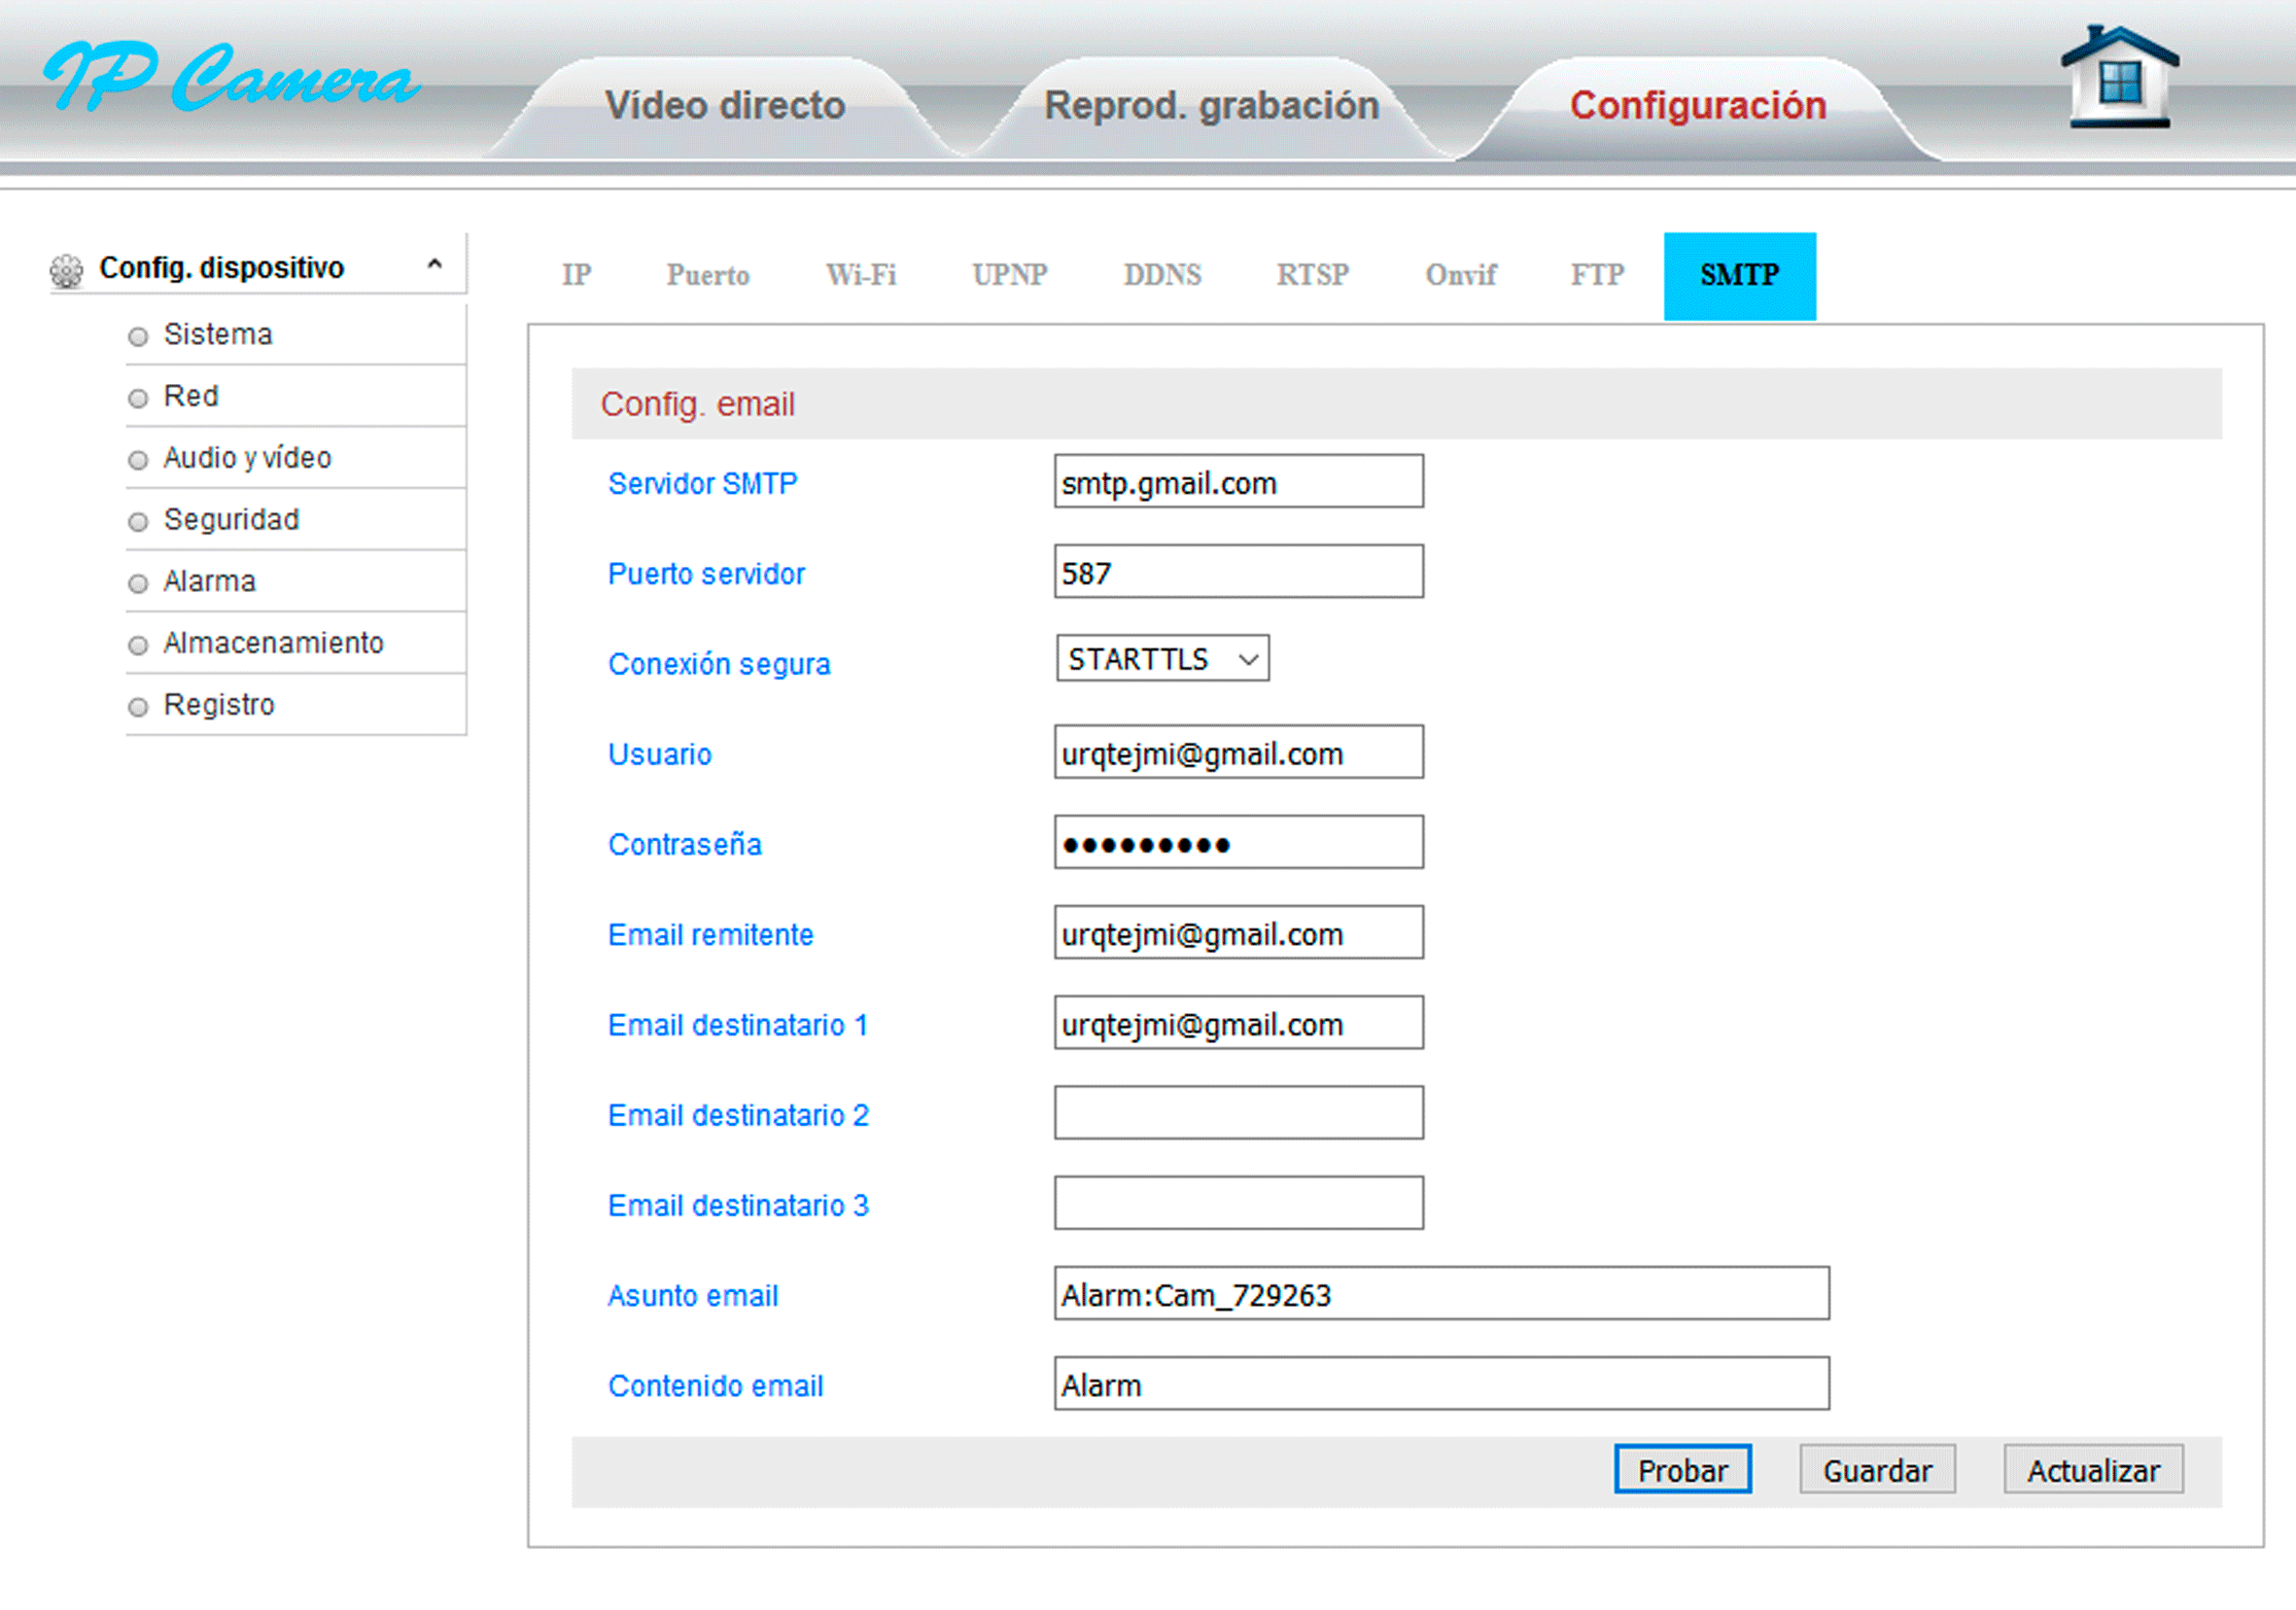Click the Config. dispositivo gear icon
Image resolution: width=2296 pixels, height=1610 pixels.
tap(66, 270)
